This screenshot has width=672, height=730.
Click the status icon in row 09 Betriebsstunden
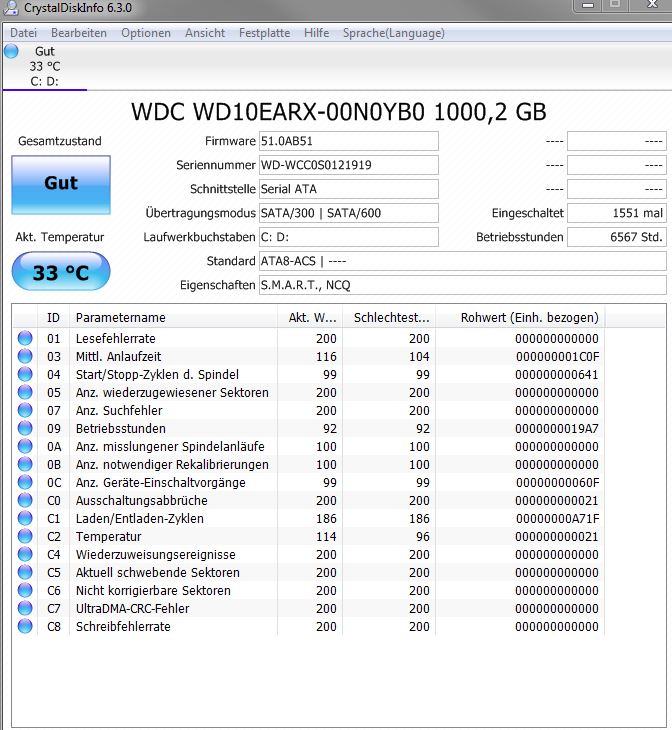(25, 428)
